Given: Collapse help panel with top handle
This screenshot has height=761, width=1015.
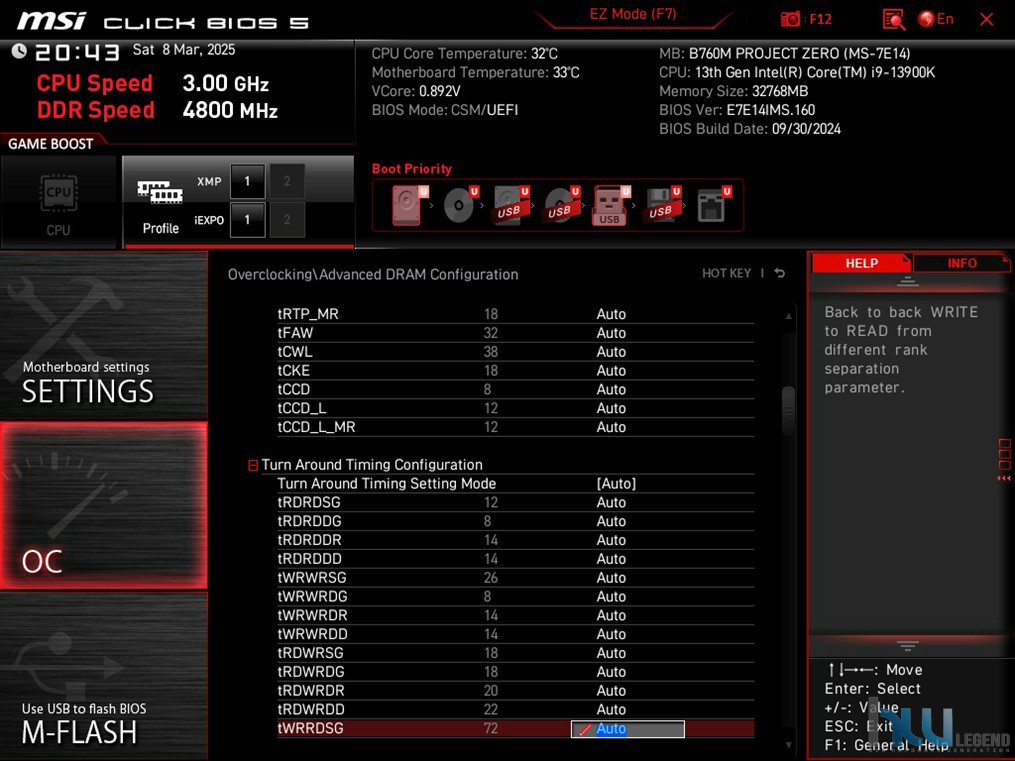Looking at the screenshot, I should click(x=907, y=281).
